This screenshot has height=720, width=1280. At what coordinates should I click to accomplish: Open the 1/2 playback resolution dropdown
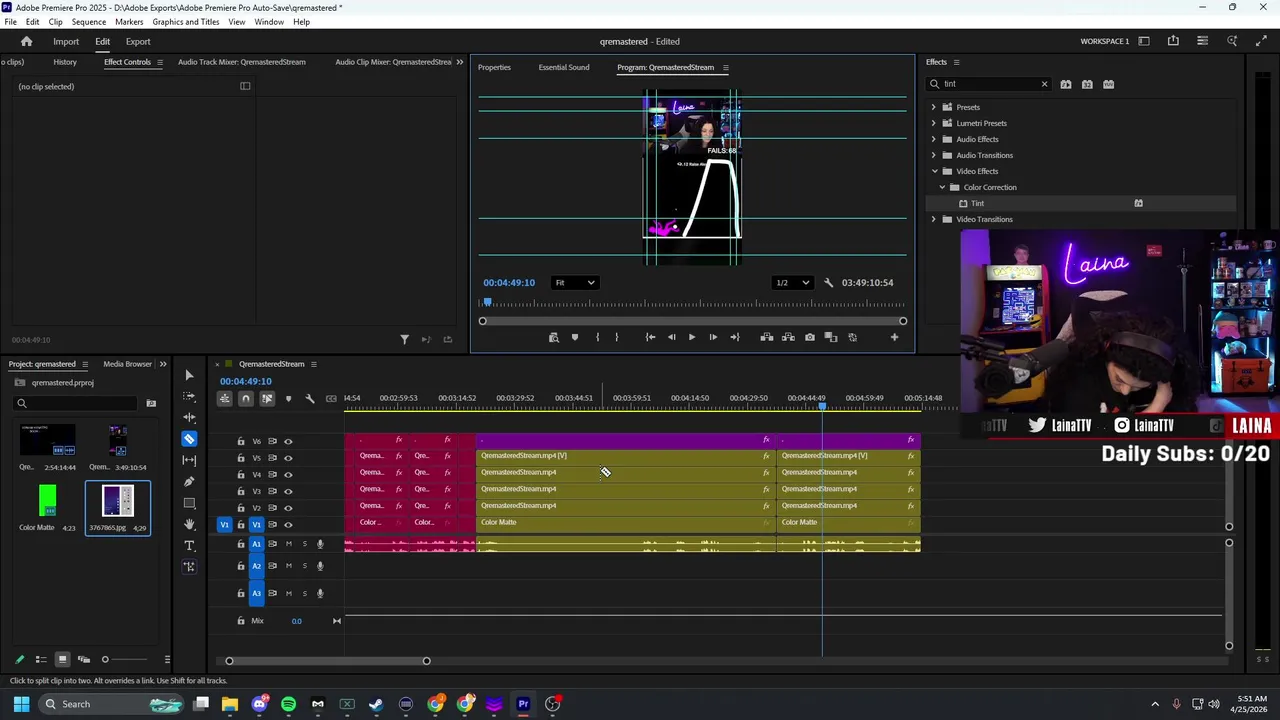(x=792, y=283)
